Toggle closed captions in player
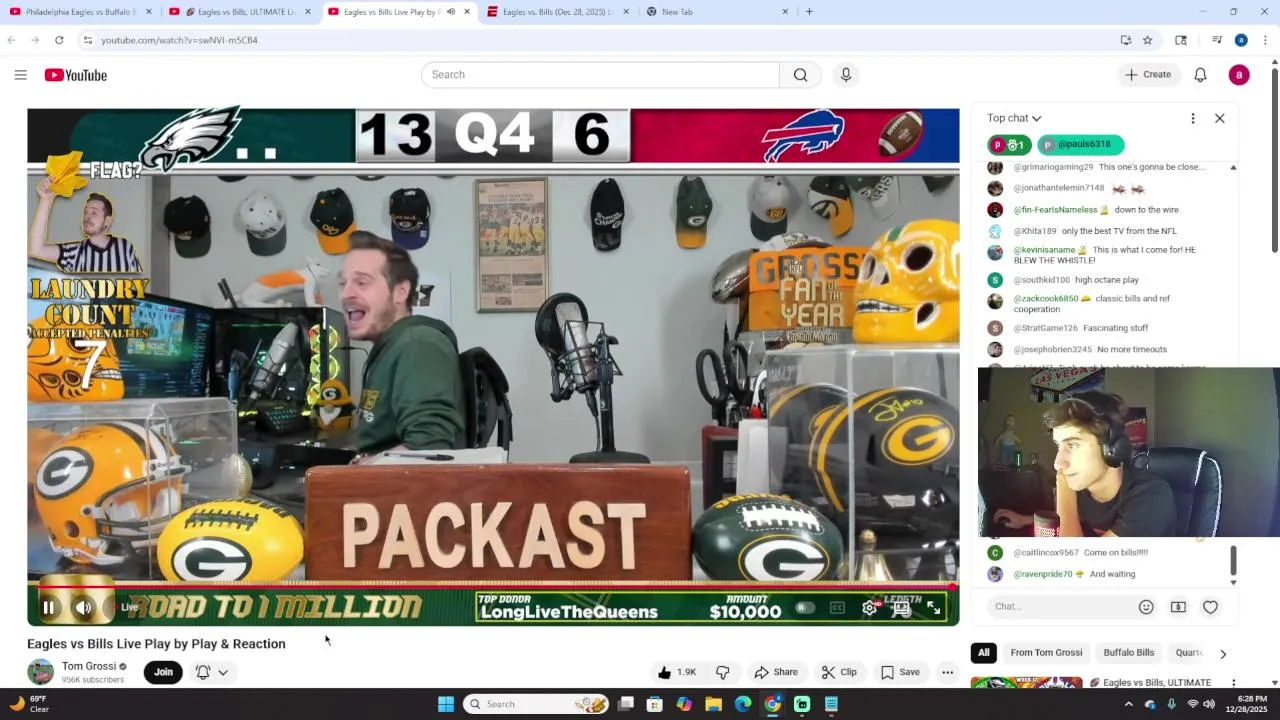Viewport: 1280px width, 720px height. 838,607
